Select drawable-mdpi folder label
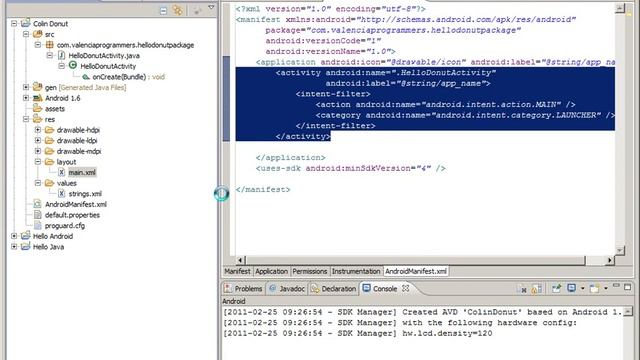This screenshot has height=360, width=640. pos(79,151)
